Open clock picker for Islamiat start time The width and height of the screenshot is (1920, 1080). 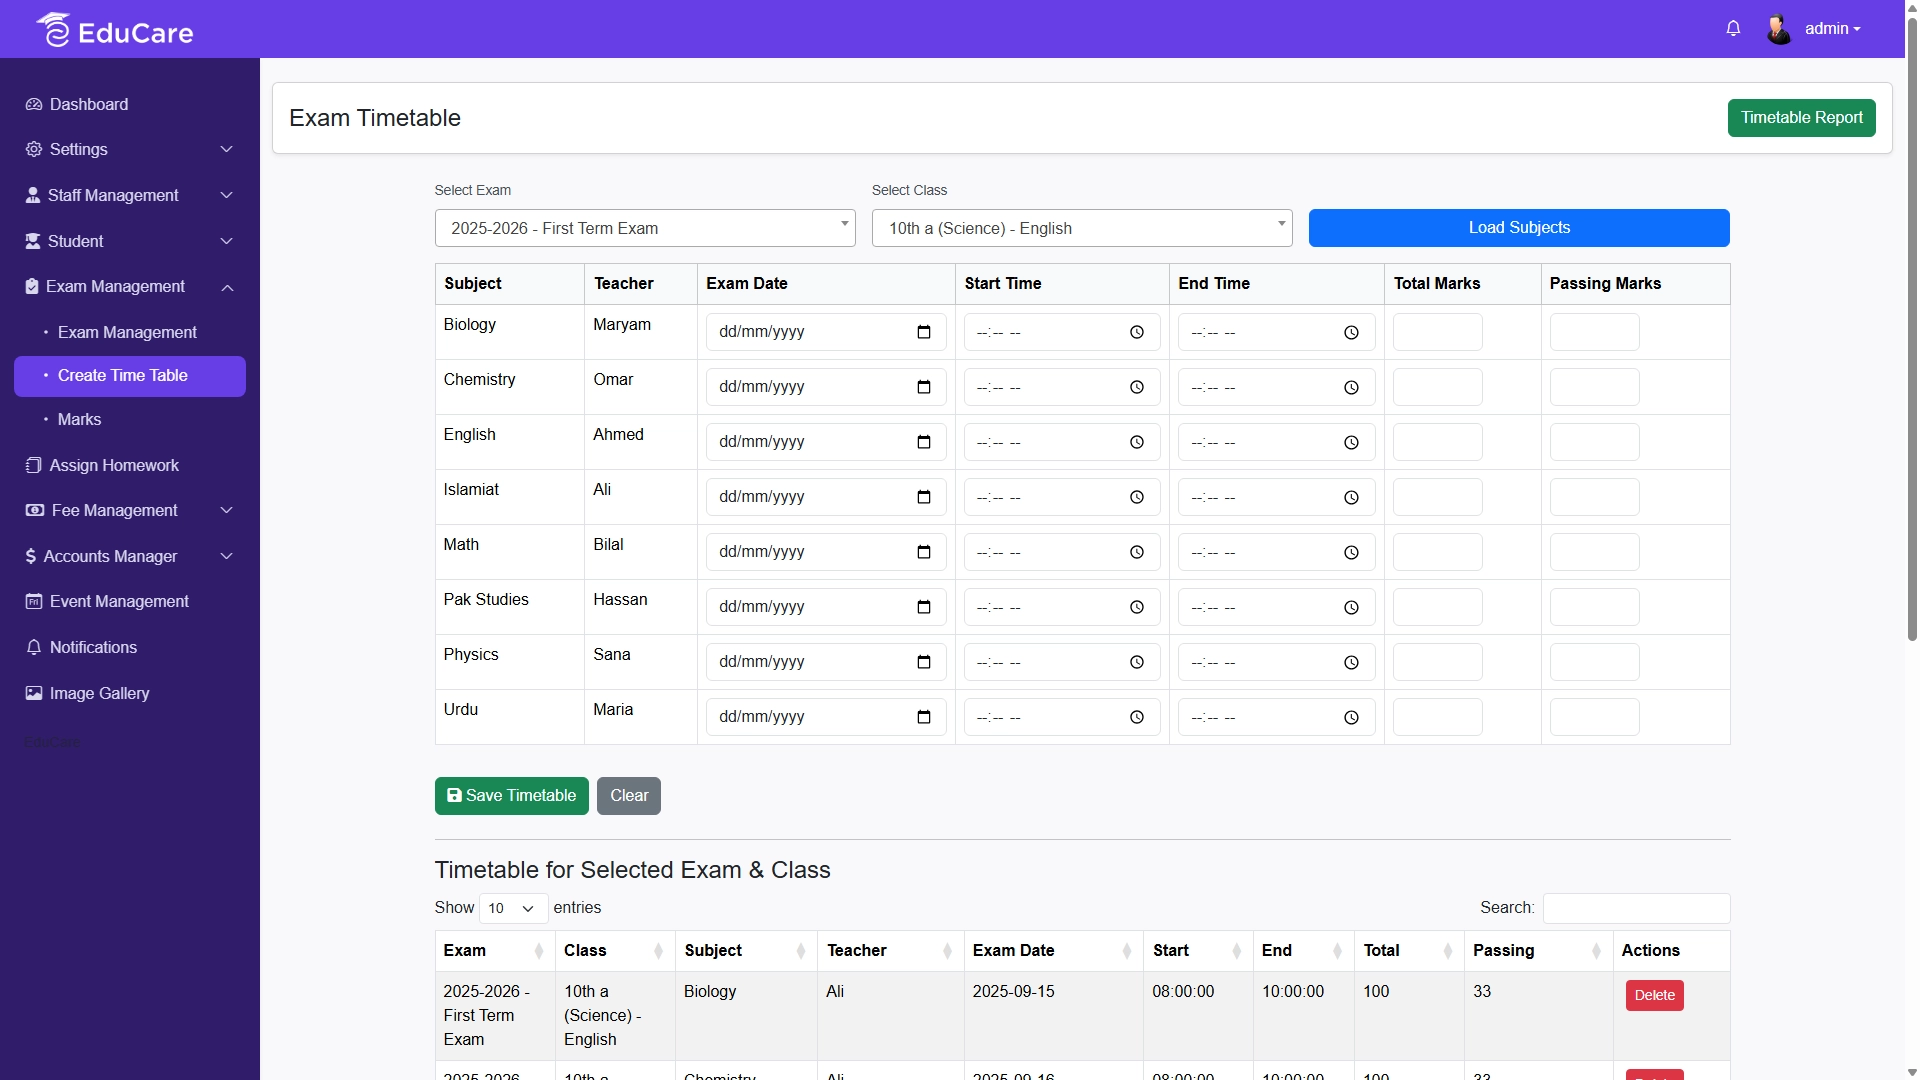click(x=1137, y=497)
